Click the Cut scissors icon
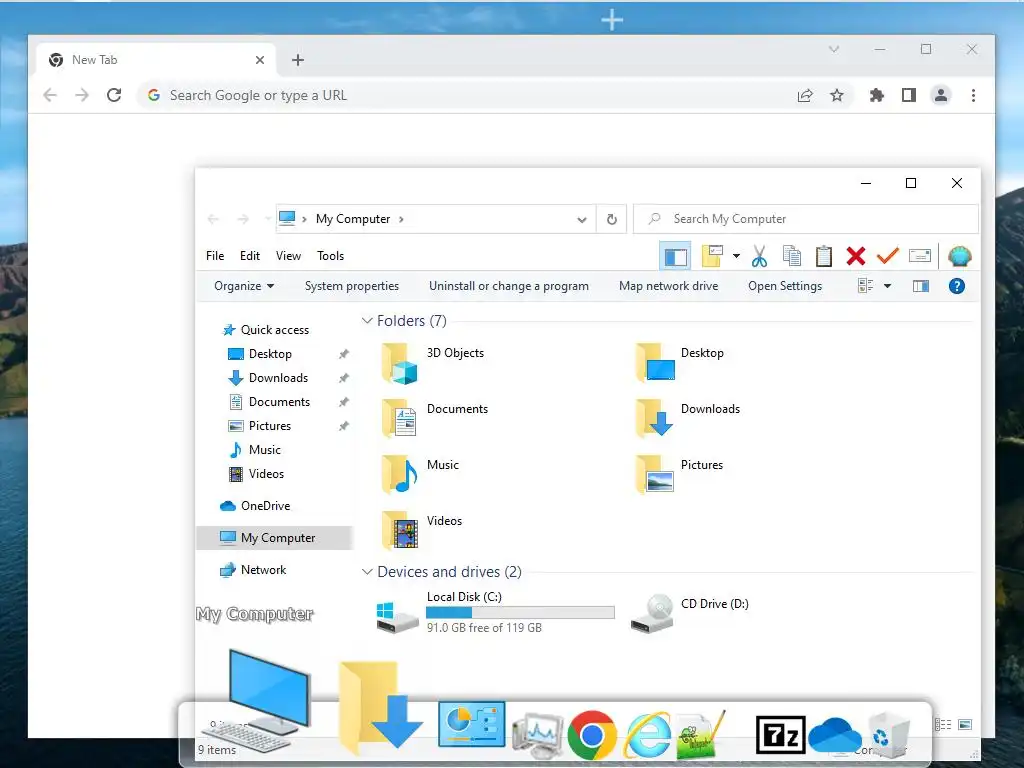Screen dimensions: 1024x768 point(759,256)
